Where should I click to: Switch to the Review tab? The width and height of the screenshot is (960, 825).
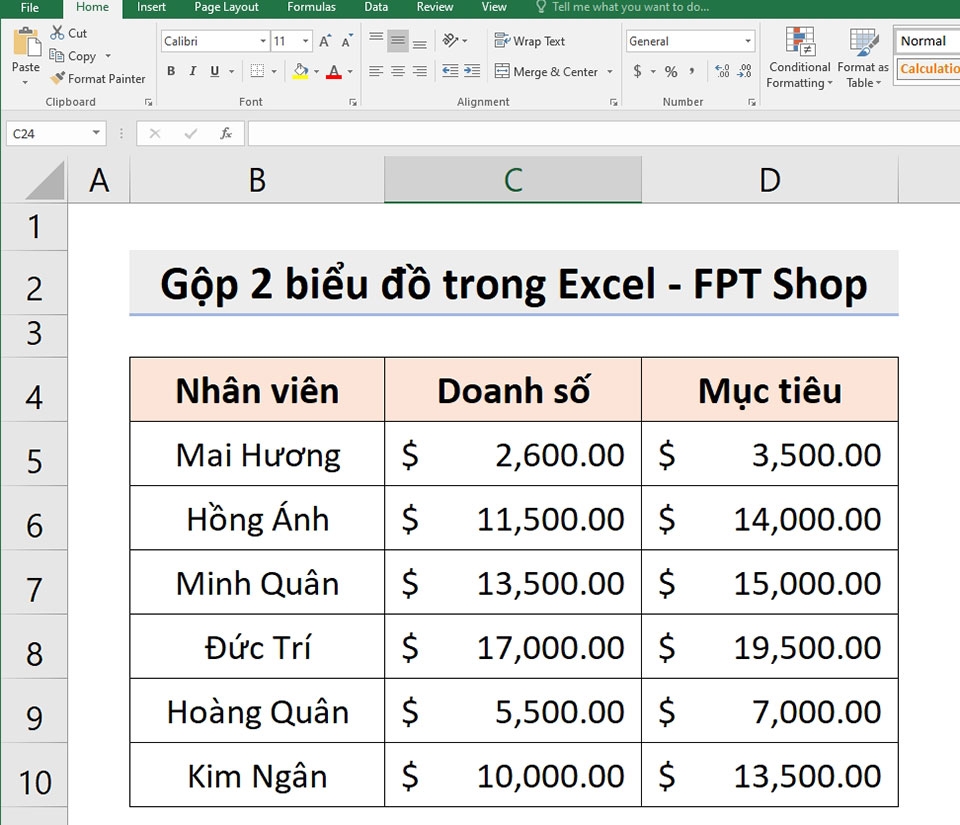coord(435,7)
